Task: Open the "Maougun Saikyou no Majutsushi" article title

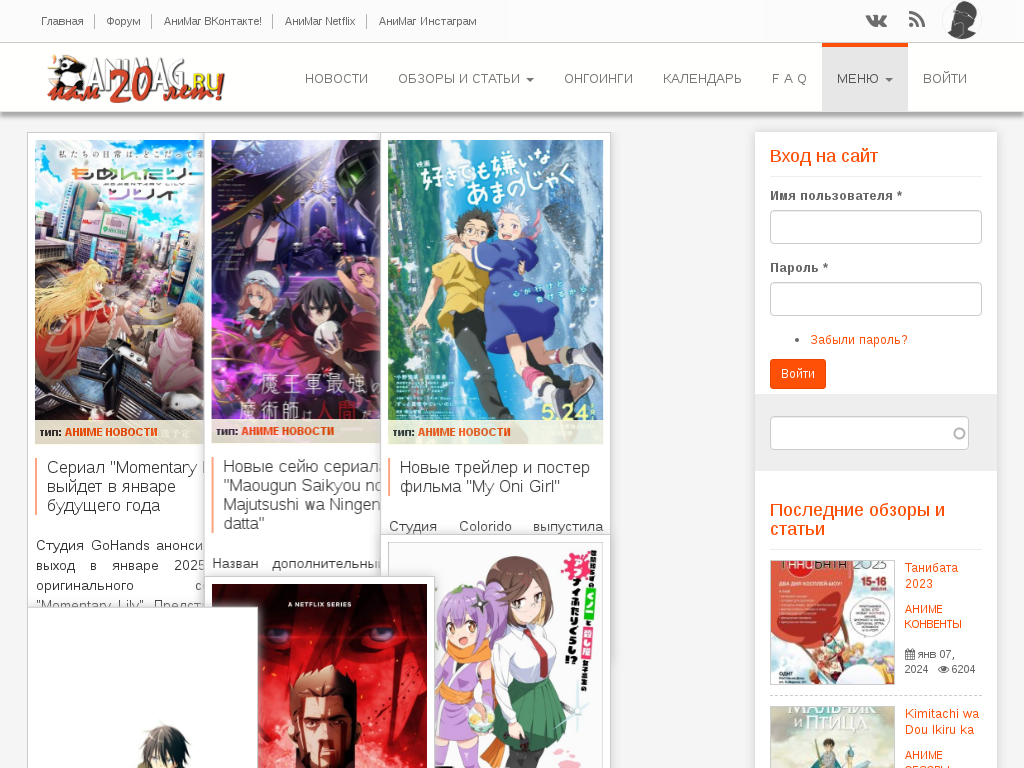Action: click(x=302, y=495)
